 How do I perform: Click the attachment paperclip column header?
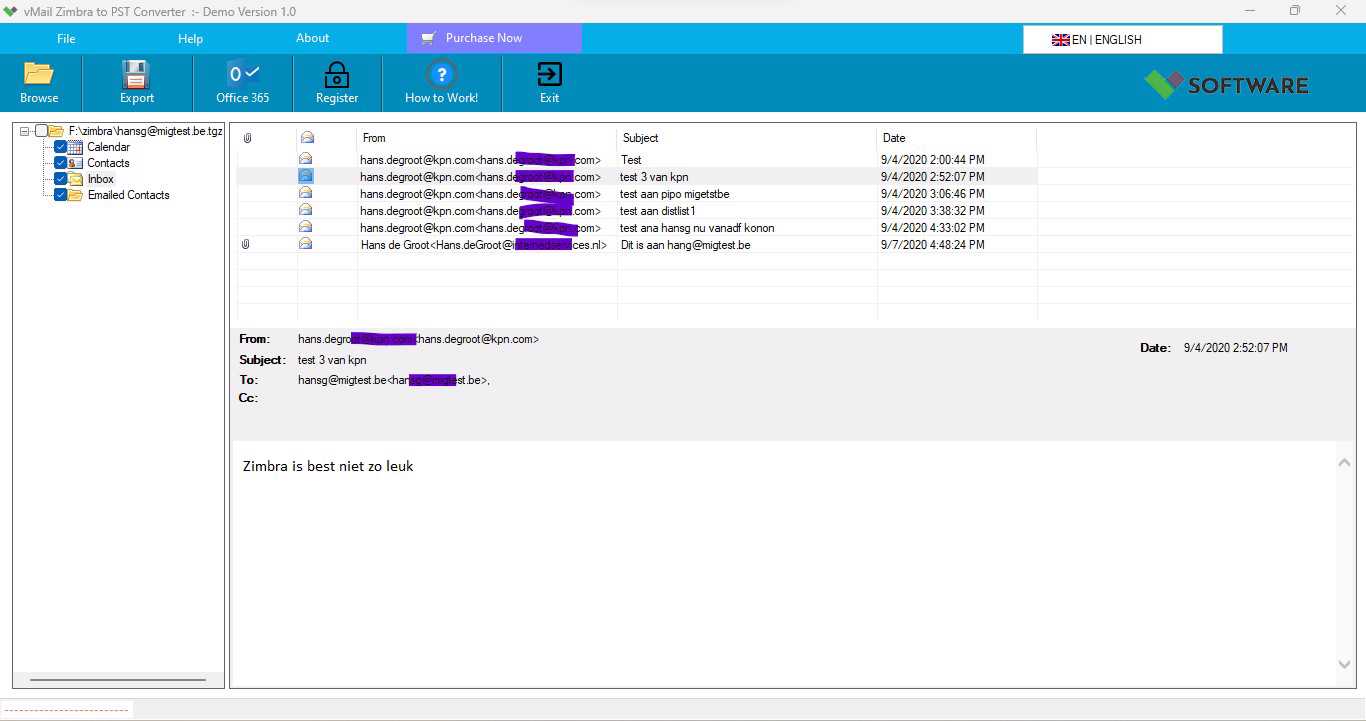tap(247, 138)
